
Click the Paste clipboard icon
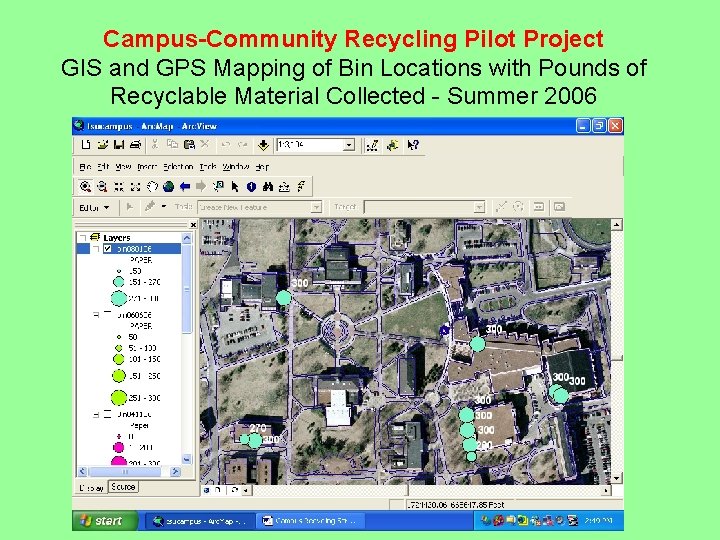[x=189, y=145]
